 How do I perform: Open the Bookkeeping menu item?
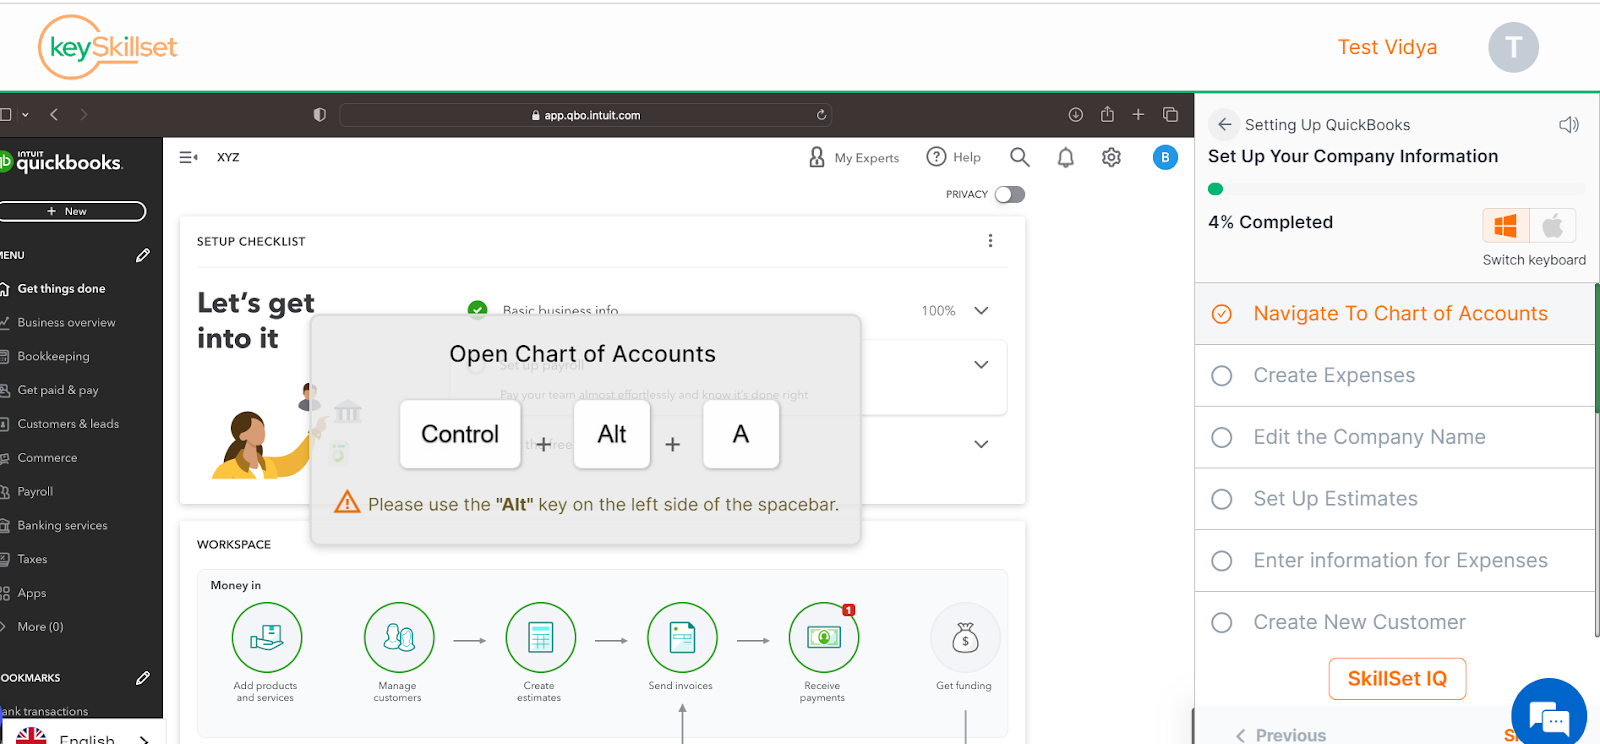tap(53, 357)
